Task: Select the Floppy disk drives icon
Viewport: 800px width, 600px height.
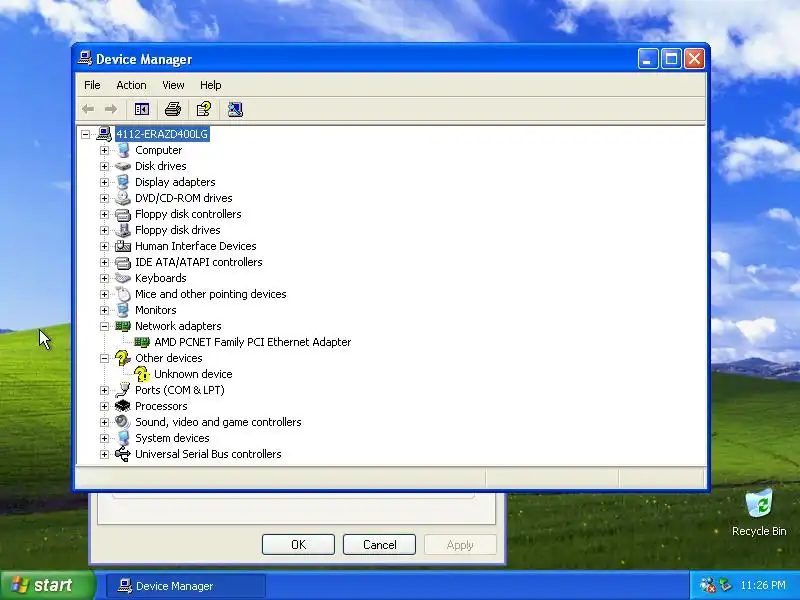Action: (123, 230)
